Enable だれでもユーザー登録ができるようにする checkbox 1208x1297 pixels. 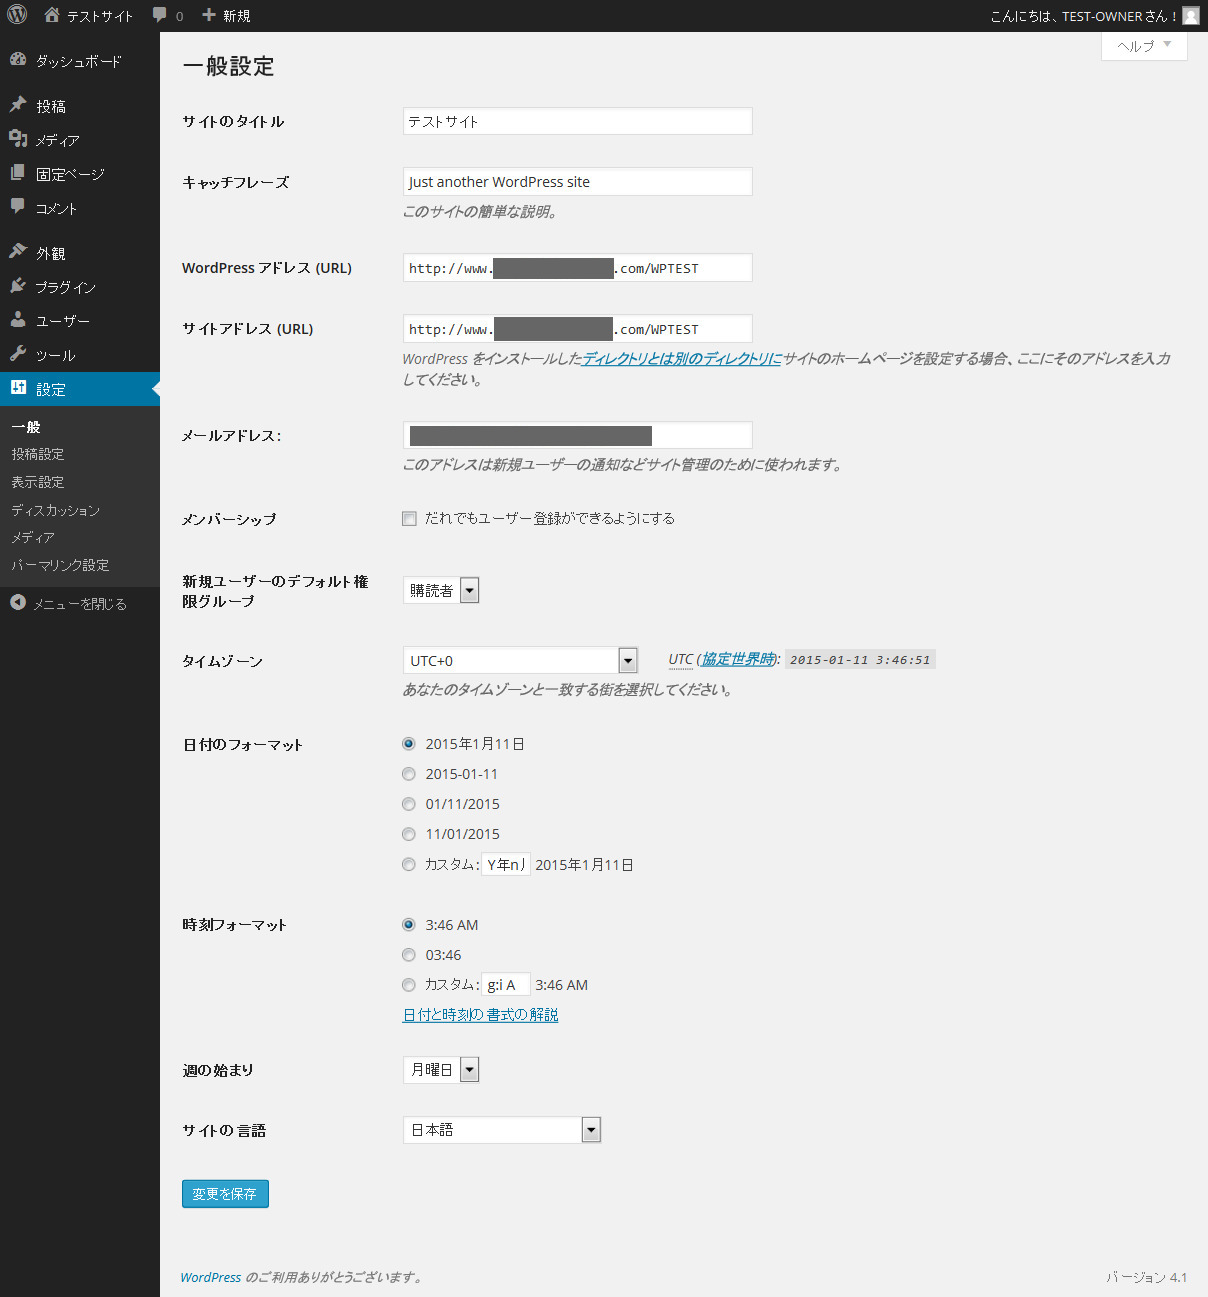(x=409, y=518)
